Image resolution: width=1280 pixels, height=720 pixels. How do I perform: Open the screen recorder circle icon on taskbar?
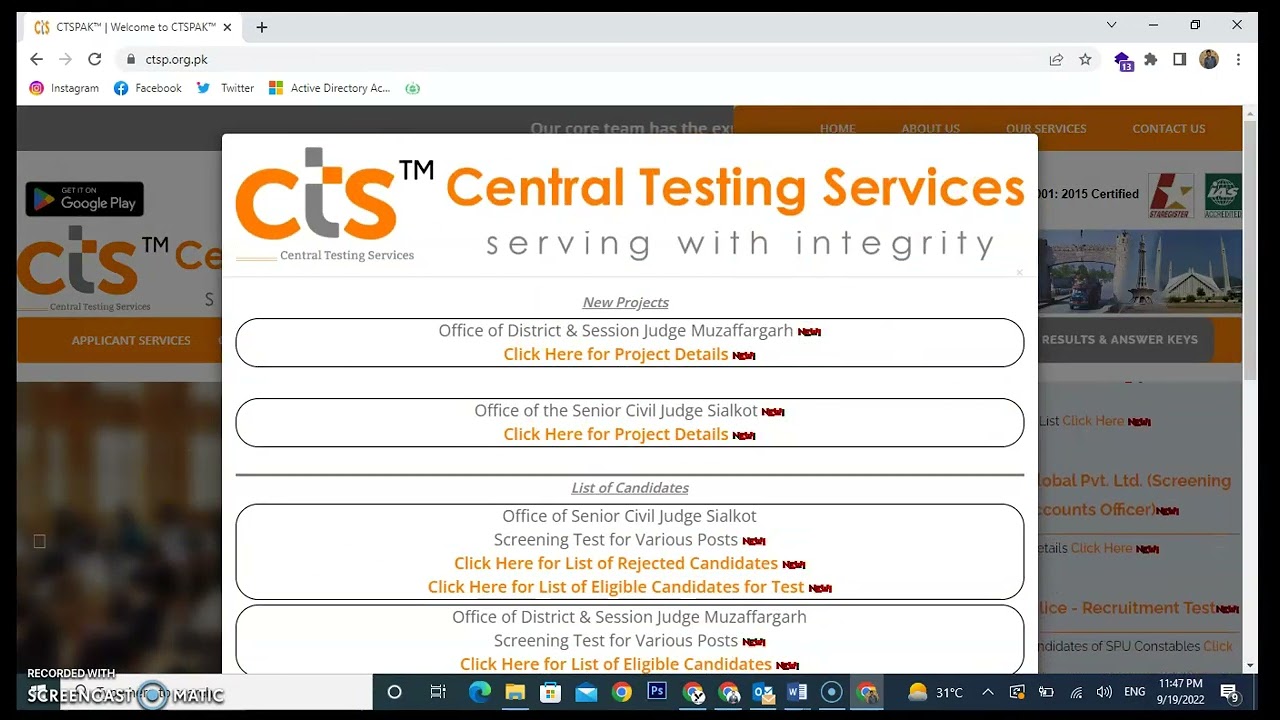coord(831,692)
